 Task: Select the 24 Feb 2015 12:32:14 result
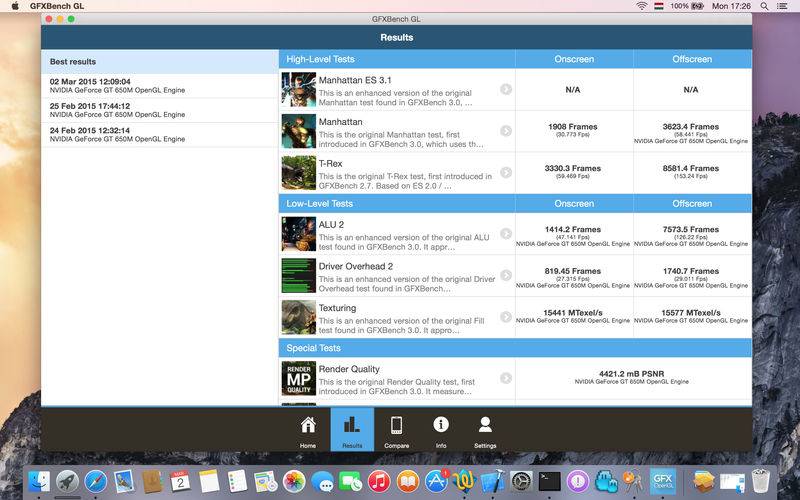[160, 135]
